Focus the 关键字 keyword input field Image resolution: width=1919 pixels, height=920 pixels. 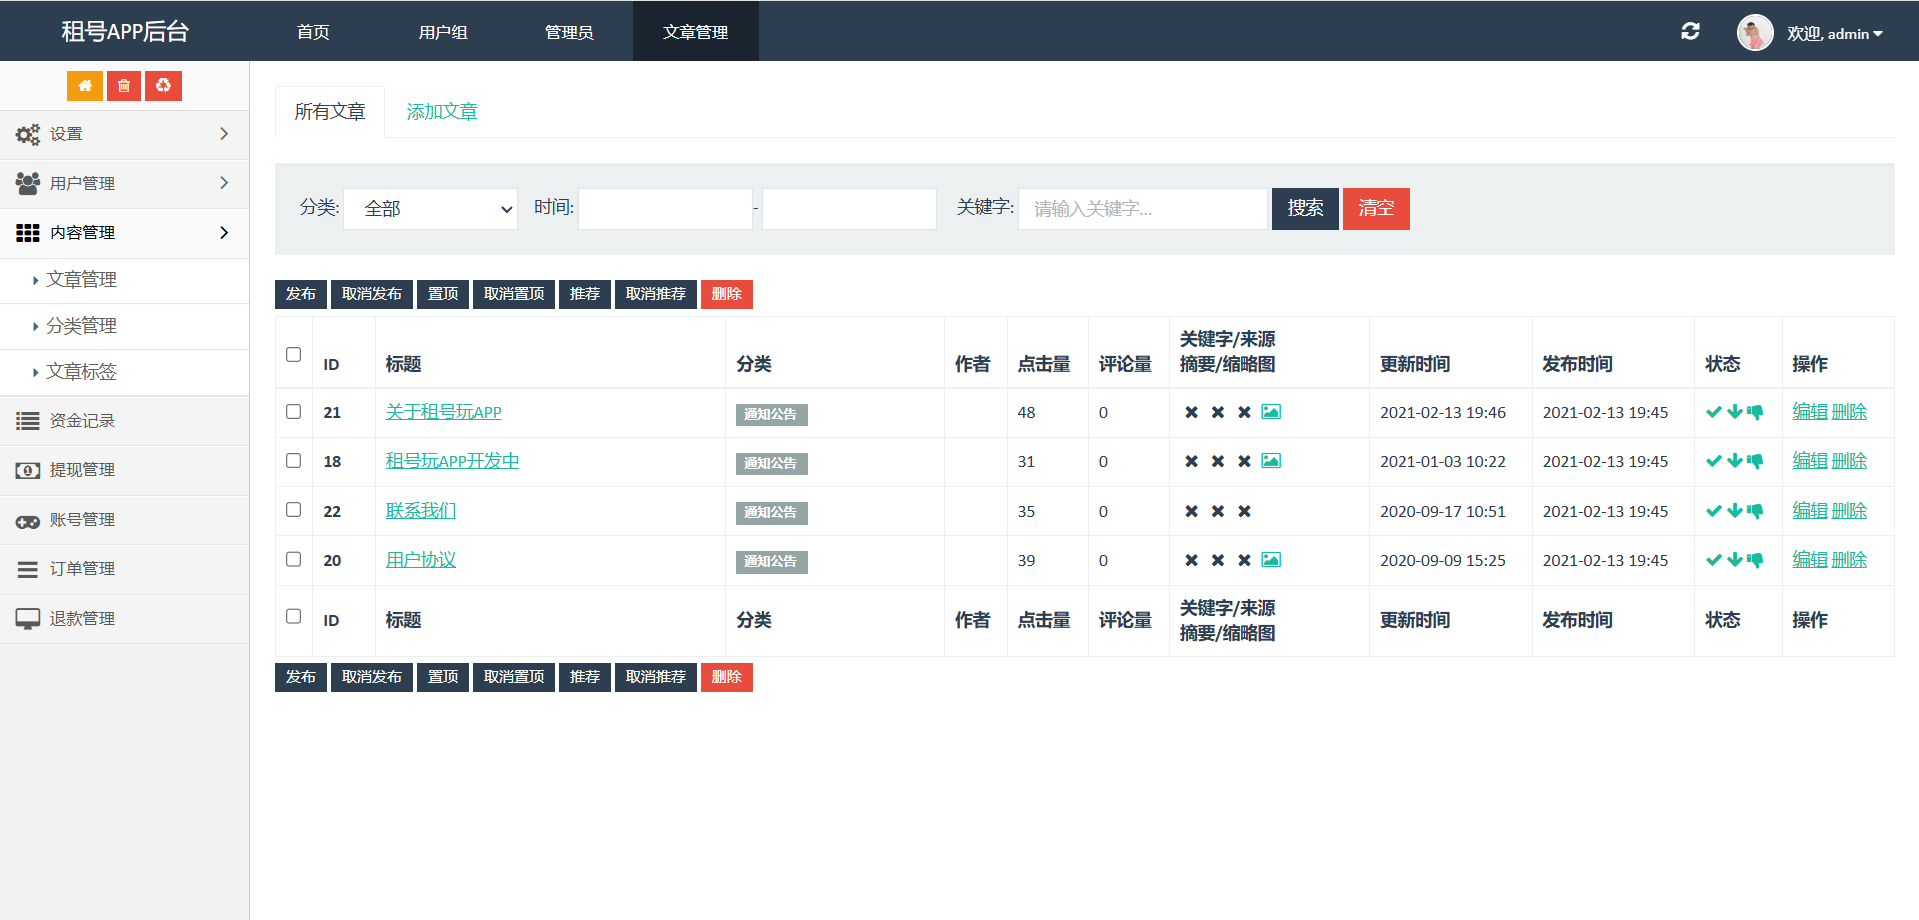(1142, 209)
